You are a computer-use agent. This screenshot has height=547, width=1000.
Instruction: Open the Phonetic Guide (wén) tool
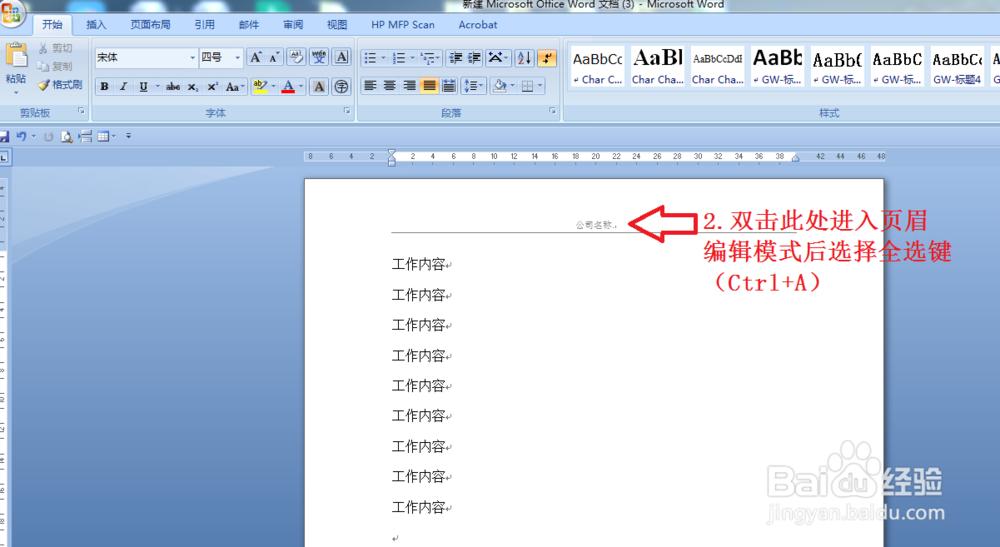pyautogui.click(x=319, y=57)
